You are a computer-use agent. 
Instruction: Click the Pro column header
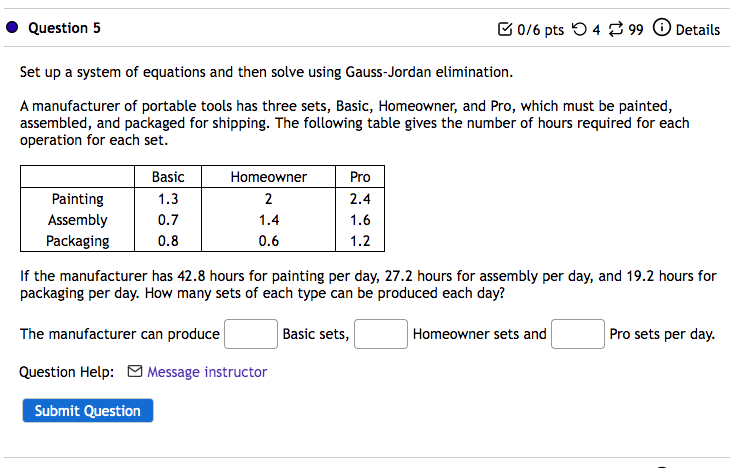[x=360, y=177]
